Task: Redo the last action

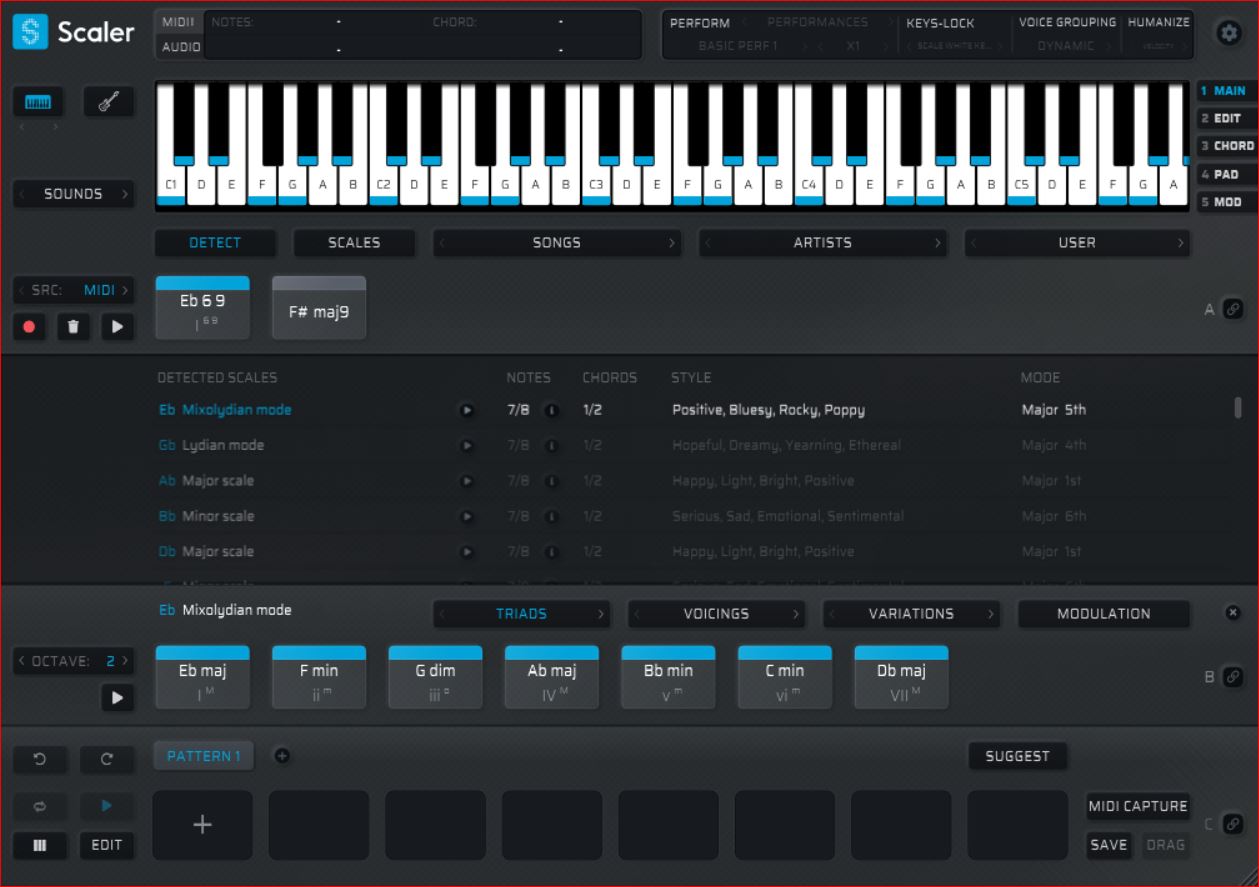Action: click(x=106, y=760)
